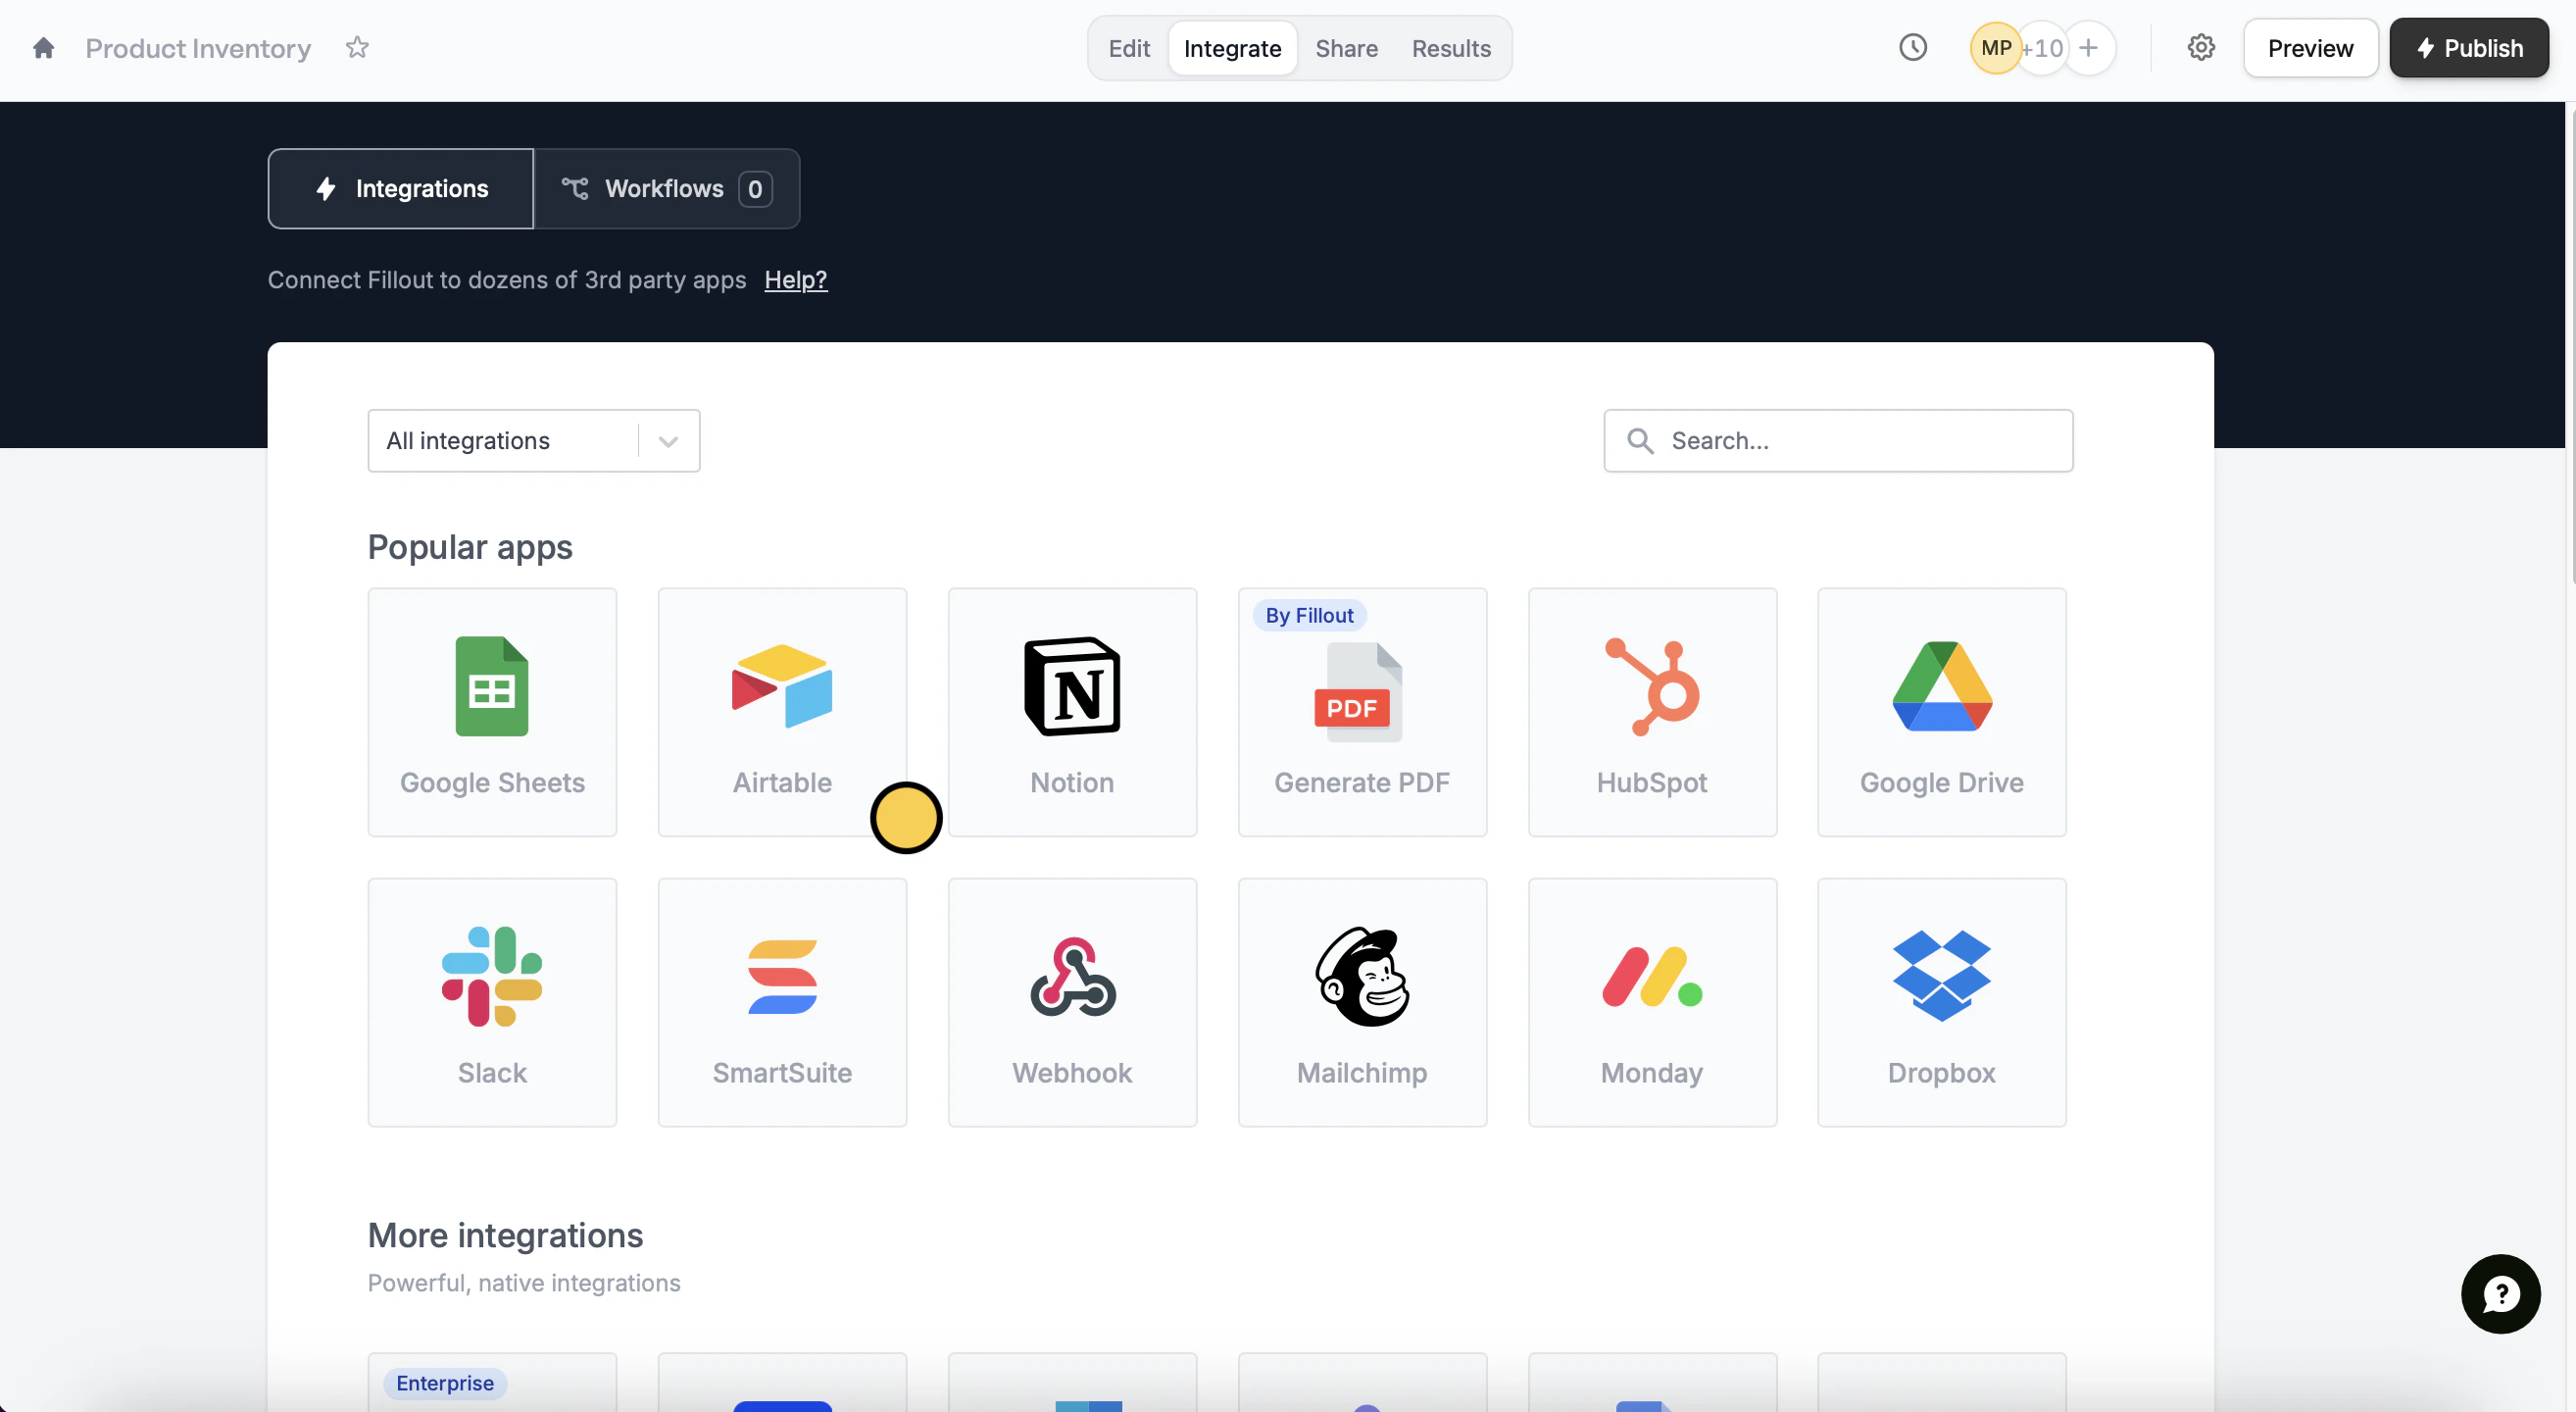Pick the Webhook integration
The width and height of the screenshot is (2576, 1412).
click(1072, 1002)
